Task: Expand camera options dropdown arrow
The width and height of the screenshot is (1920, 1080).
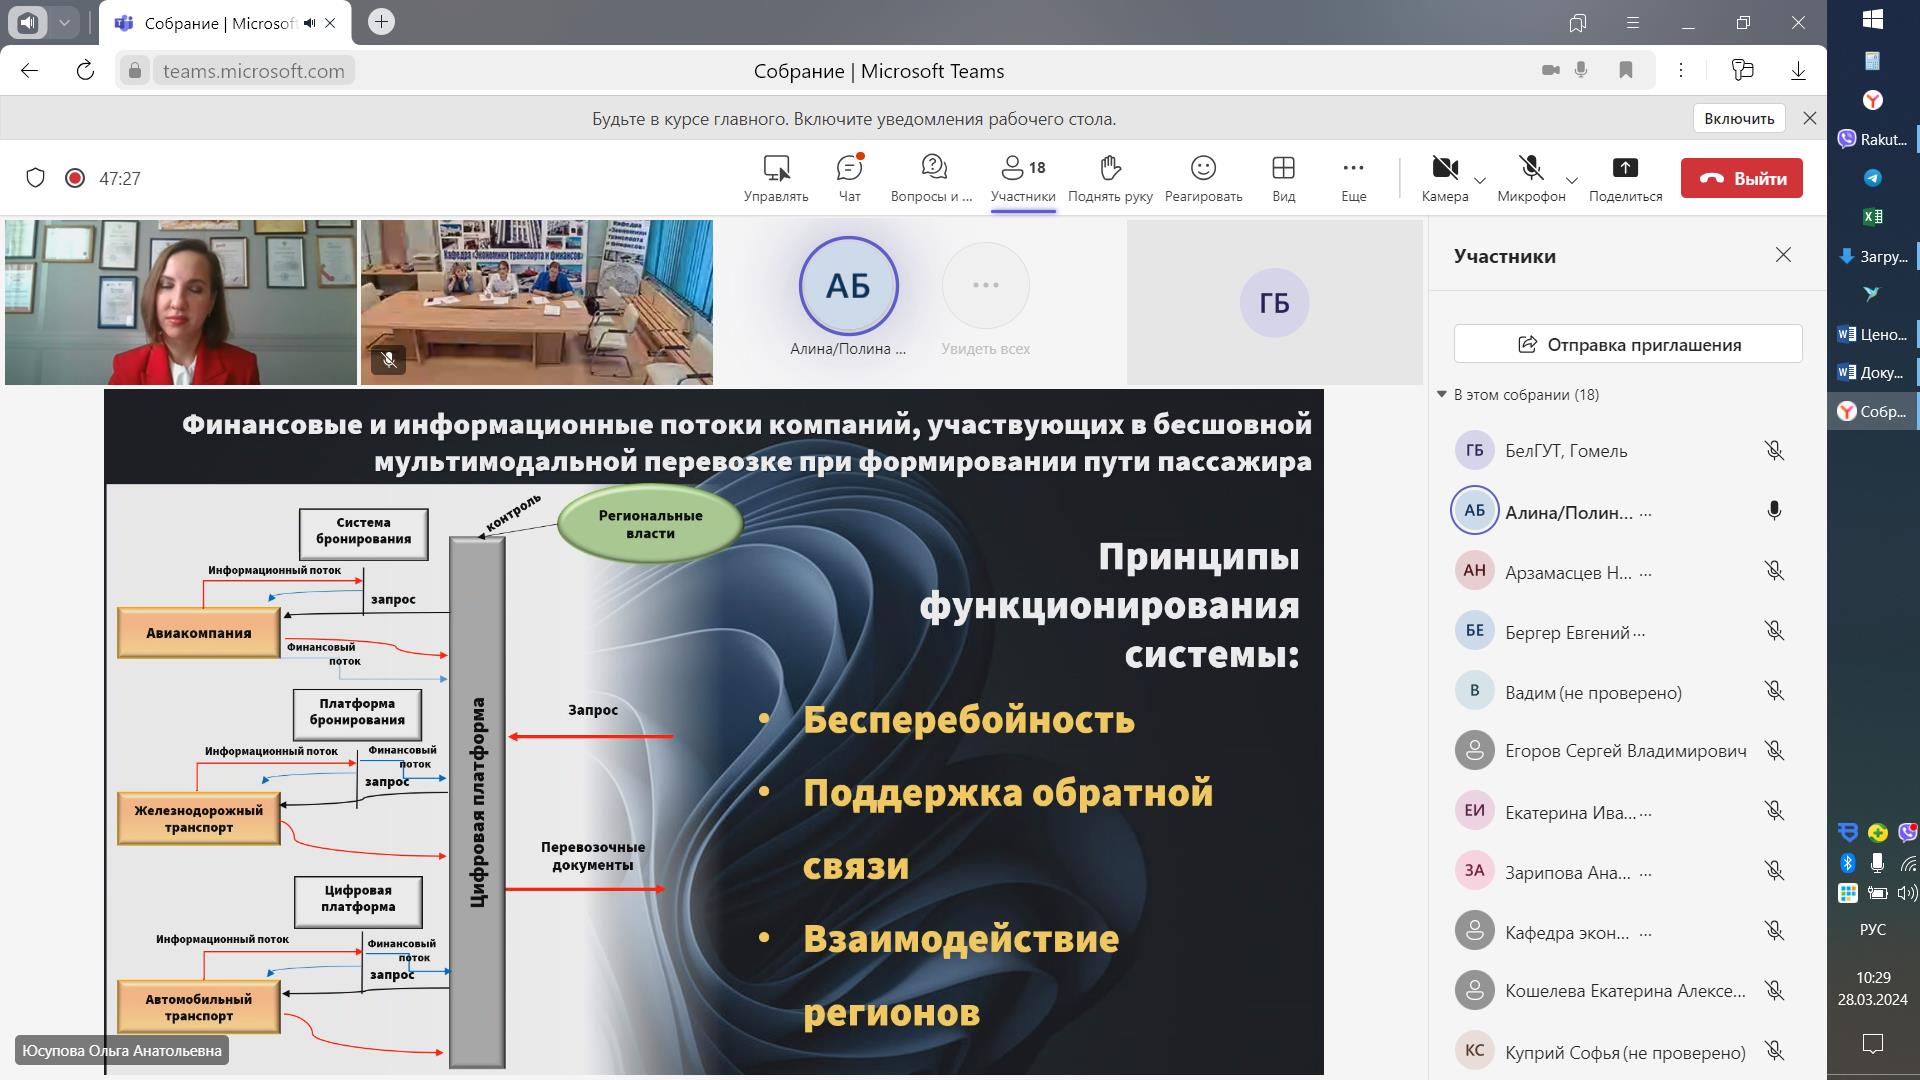Action: pyautogui.click(x=1480, y=181)
